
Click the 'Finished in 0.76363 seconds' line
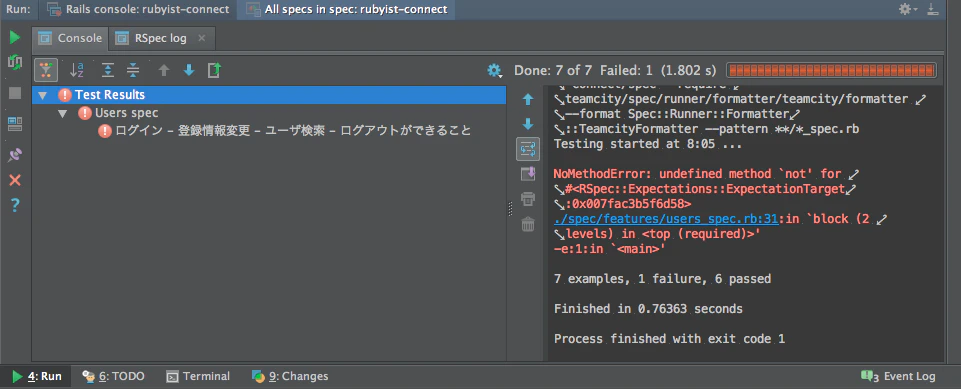648,309
